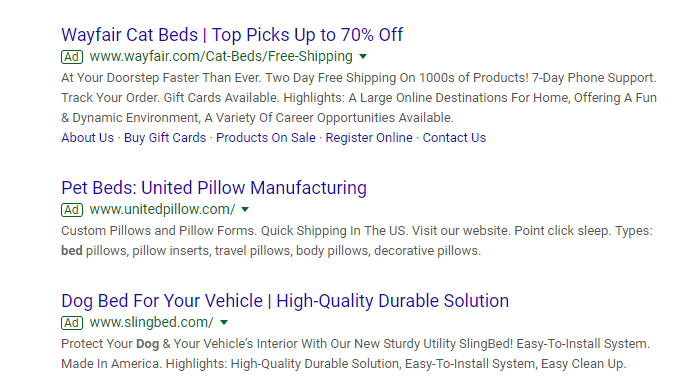Follow the About Us sitelink
Screen dimensions: 699x391
point(87,138)
